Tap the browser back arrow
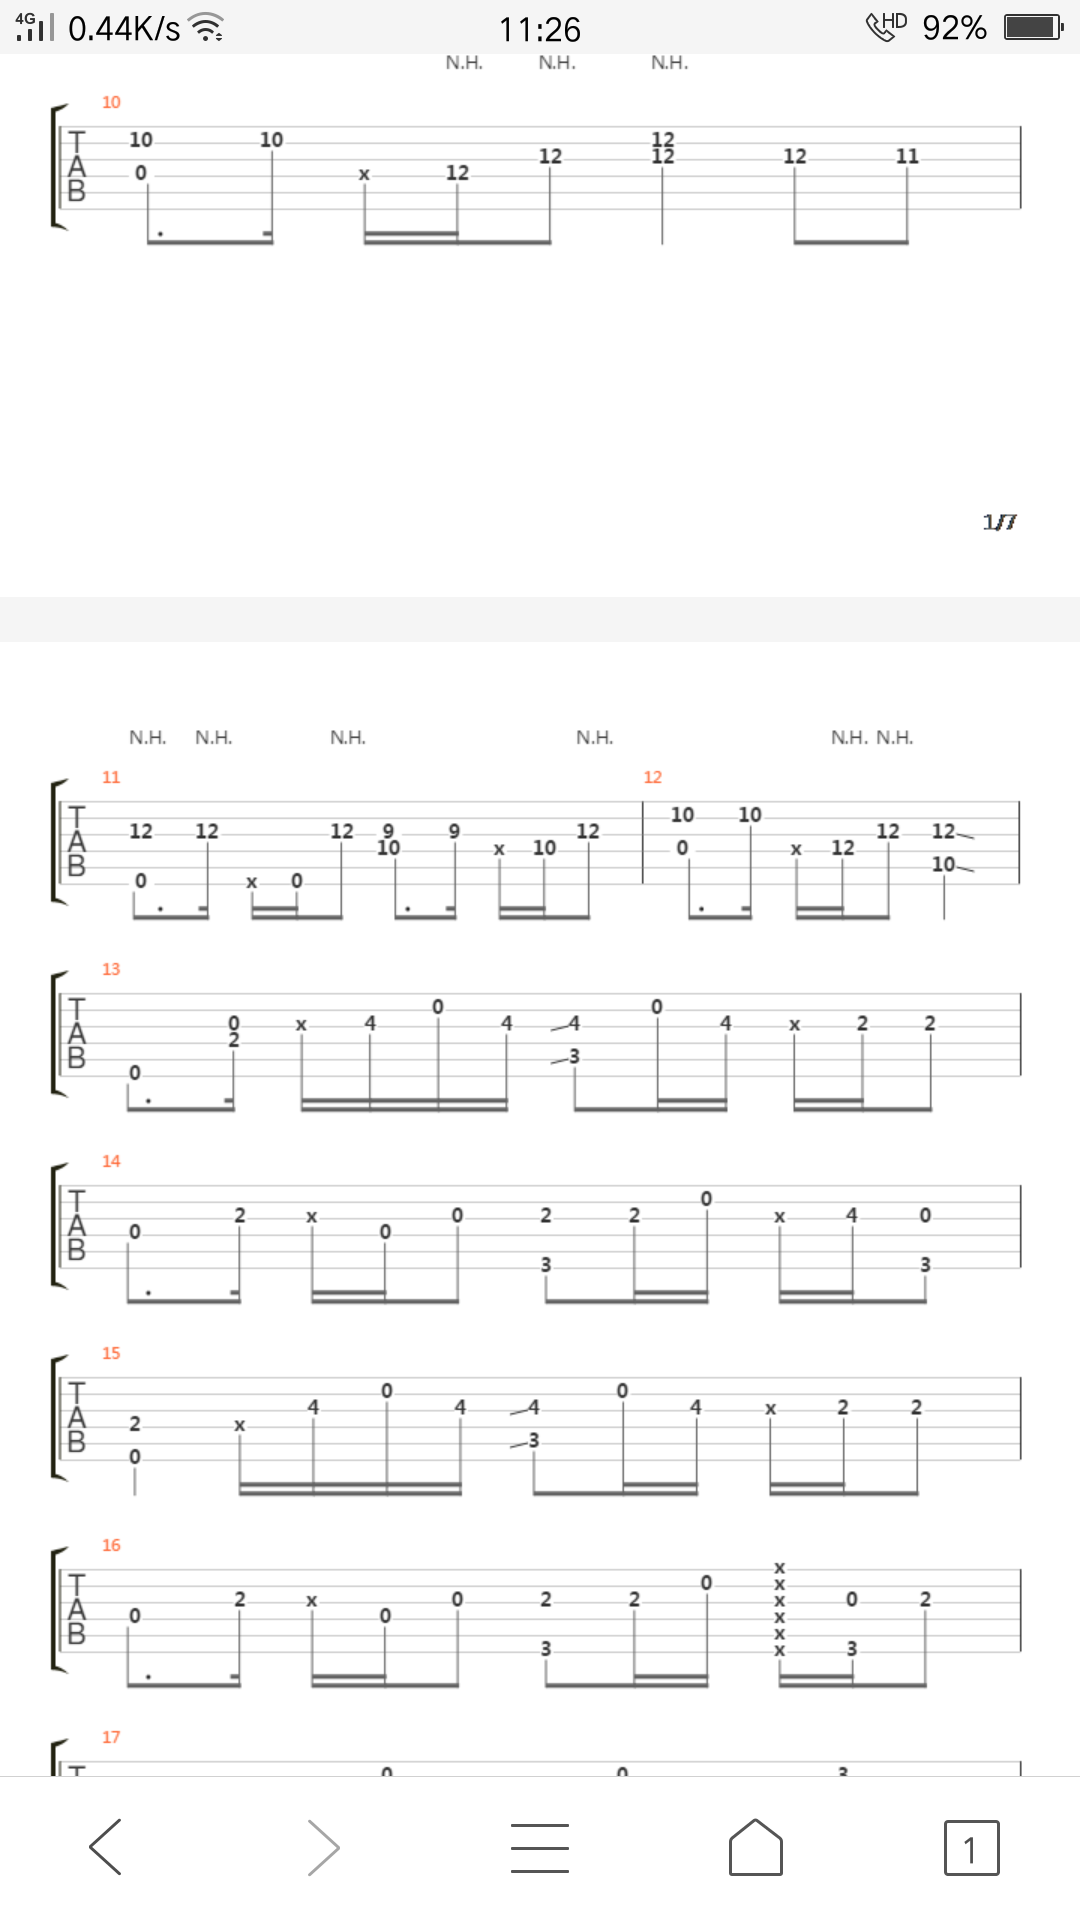Screen dimensions: 1080x1920 (x=106, y=1846)
